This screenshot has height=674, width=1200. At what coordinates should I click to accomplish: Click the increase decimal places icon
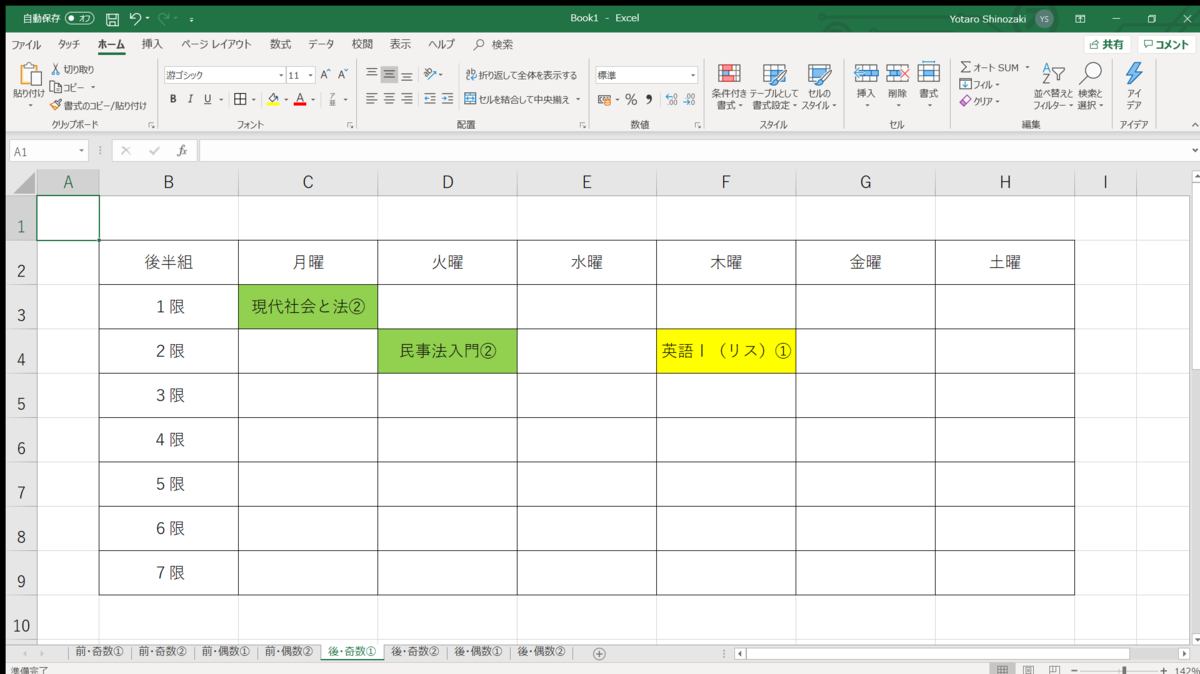[671, 99]
